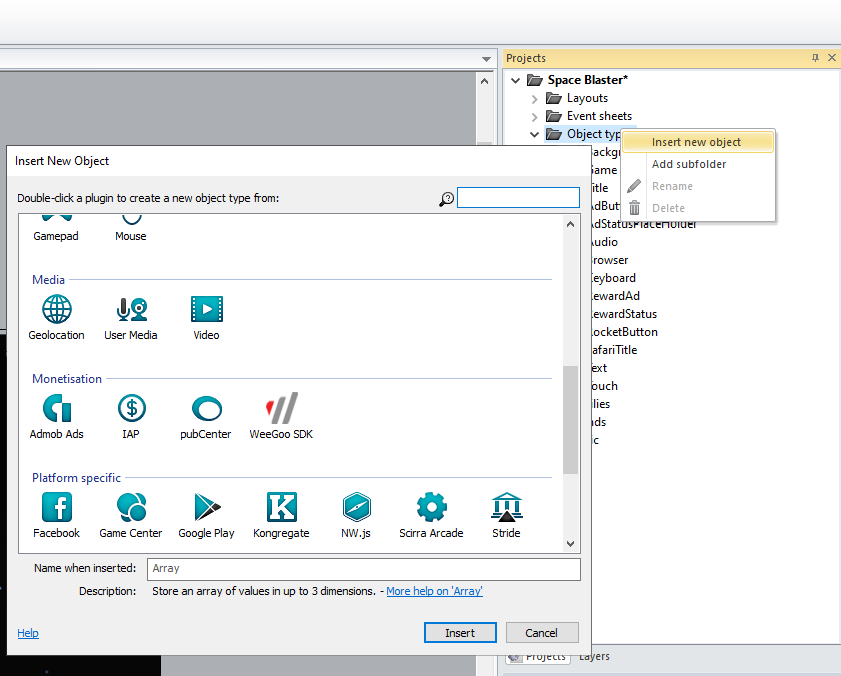Choose 'Insert new object' from context menu

tap(696, 142)
